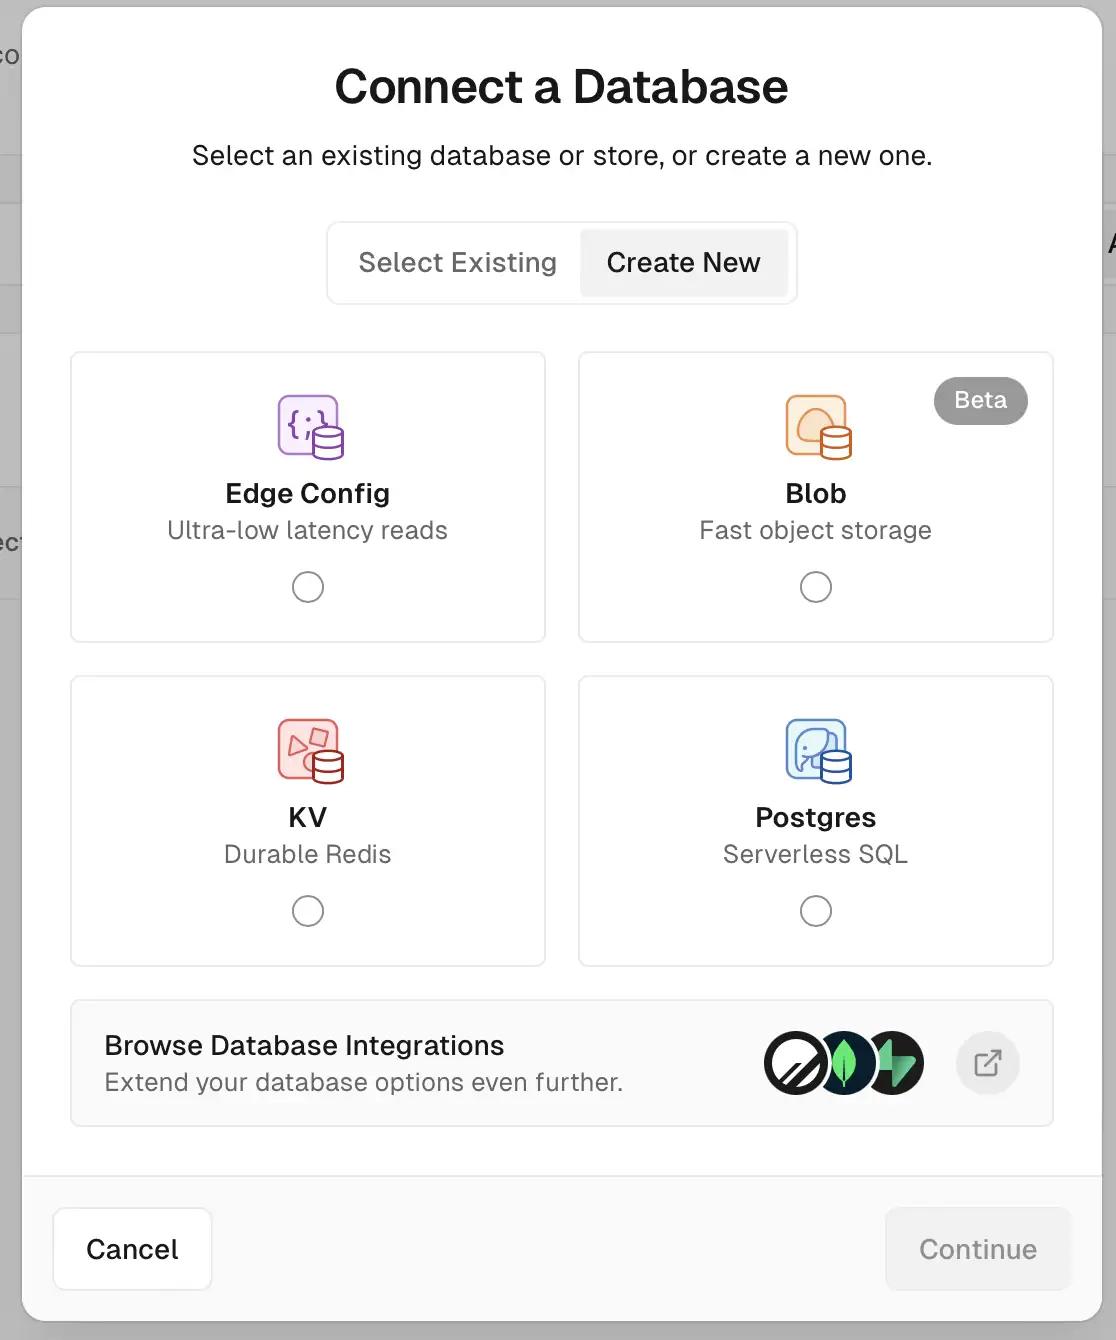Click the Blob title text
Viewport: 1116px width, 1340px height.
[x=816, y=494]
